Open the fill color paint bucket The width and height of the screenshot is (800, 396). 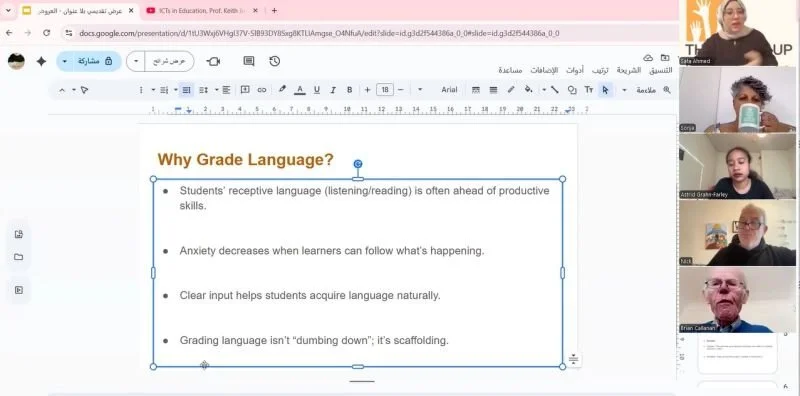[x=528, y=89]
